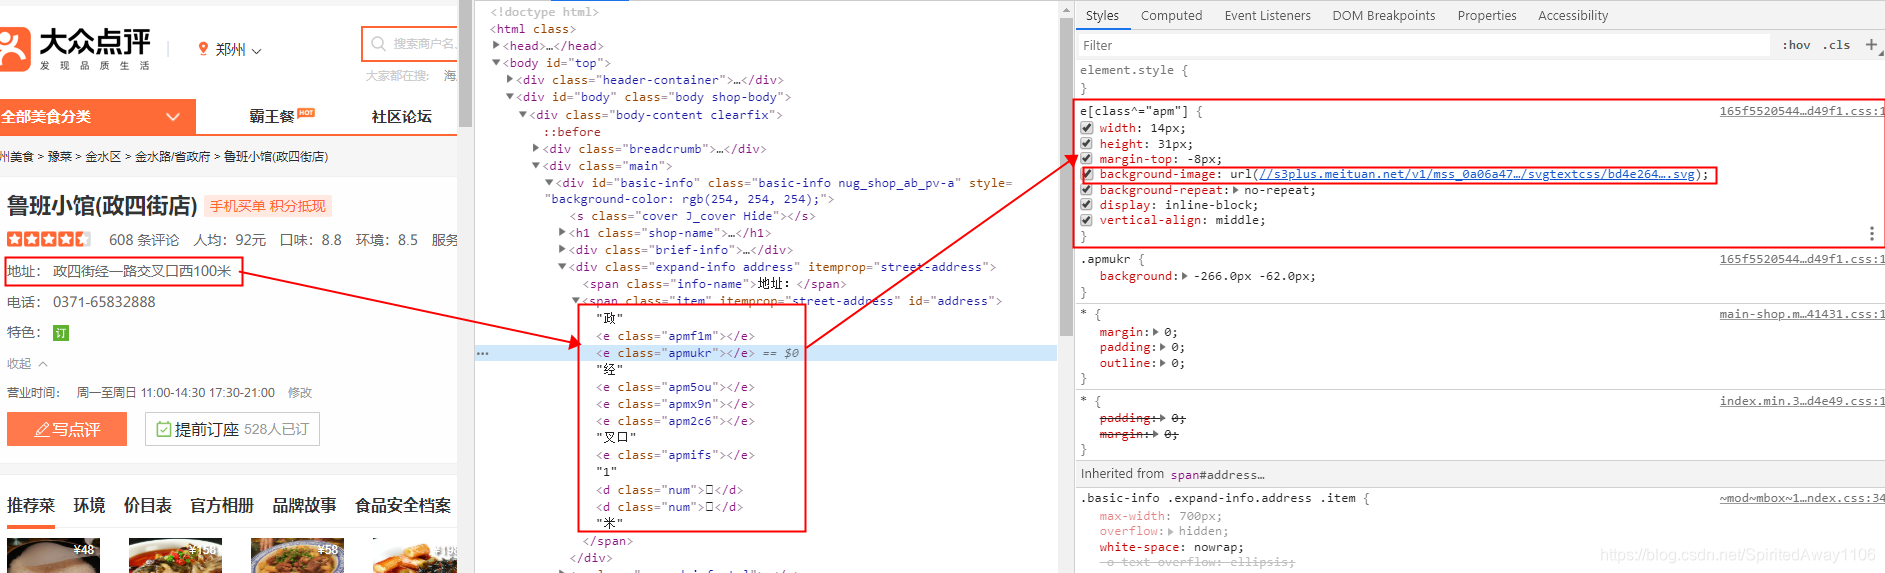The width and height of the screenshot is (1885, 573).
Task: Select the 推荐菜 tab on page
Action: (x=31, y=505)
